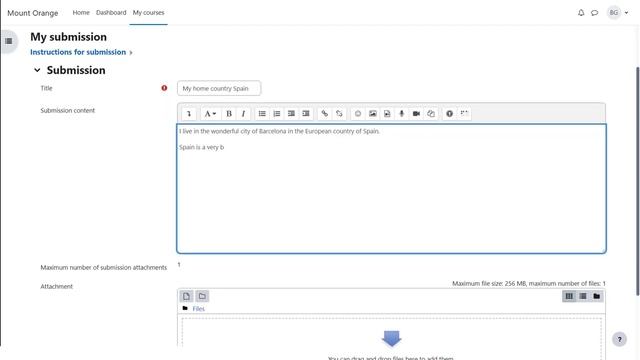Click the 'Submission content' label
640x360 pixels.
67,110
